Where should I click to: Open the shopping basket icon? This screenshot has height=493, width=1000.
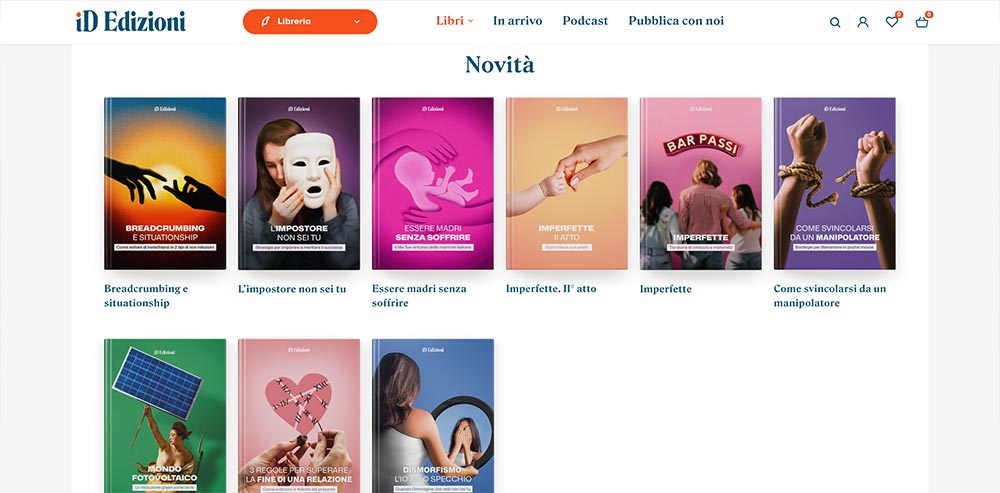point(922,22)
